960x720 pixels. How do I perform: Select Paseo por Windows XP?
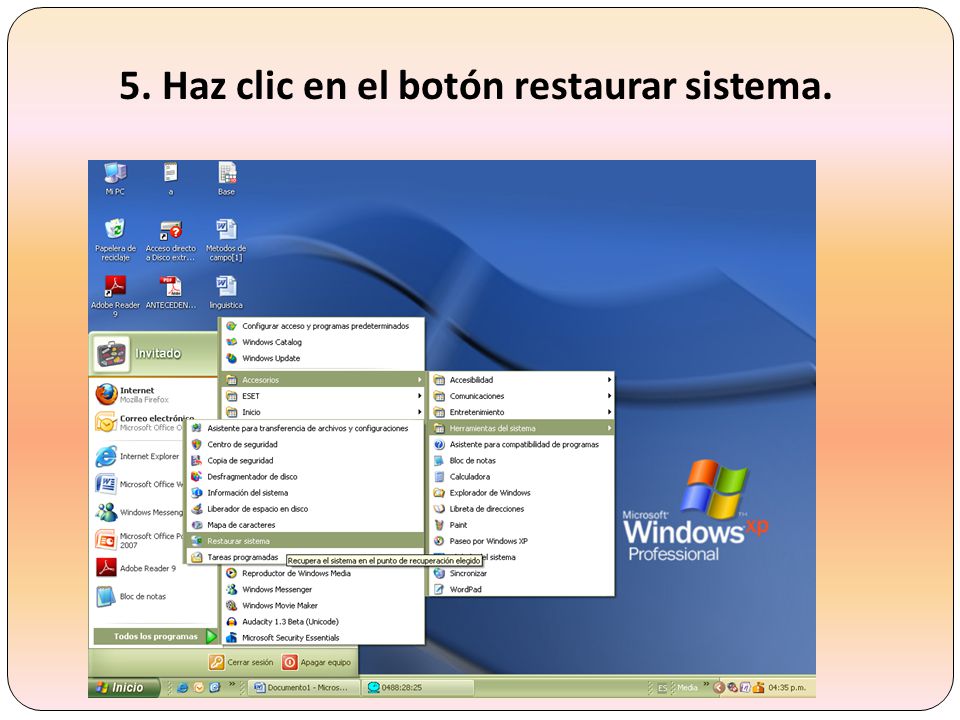tap(520, 541)
